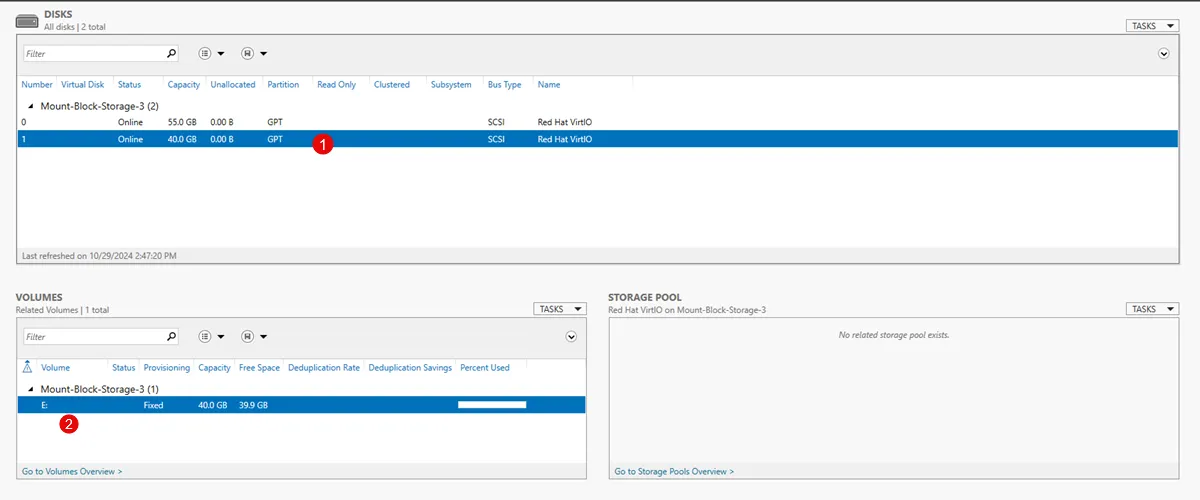
Task: Sort disks by Unallocated column
Action: [233, 85]
